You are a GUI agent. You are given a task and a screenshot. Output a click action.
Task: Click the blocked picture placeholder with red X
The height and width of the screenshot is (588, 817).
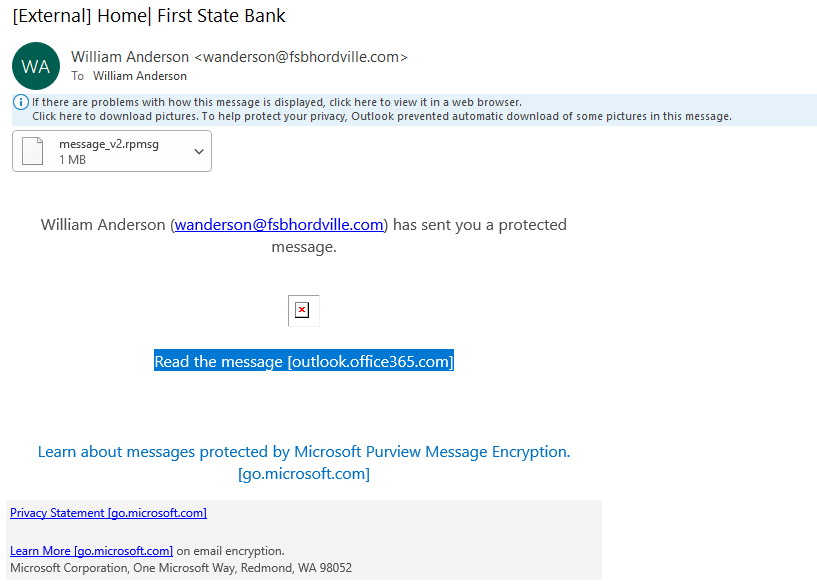tap(303, 311)
